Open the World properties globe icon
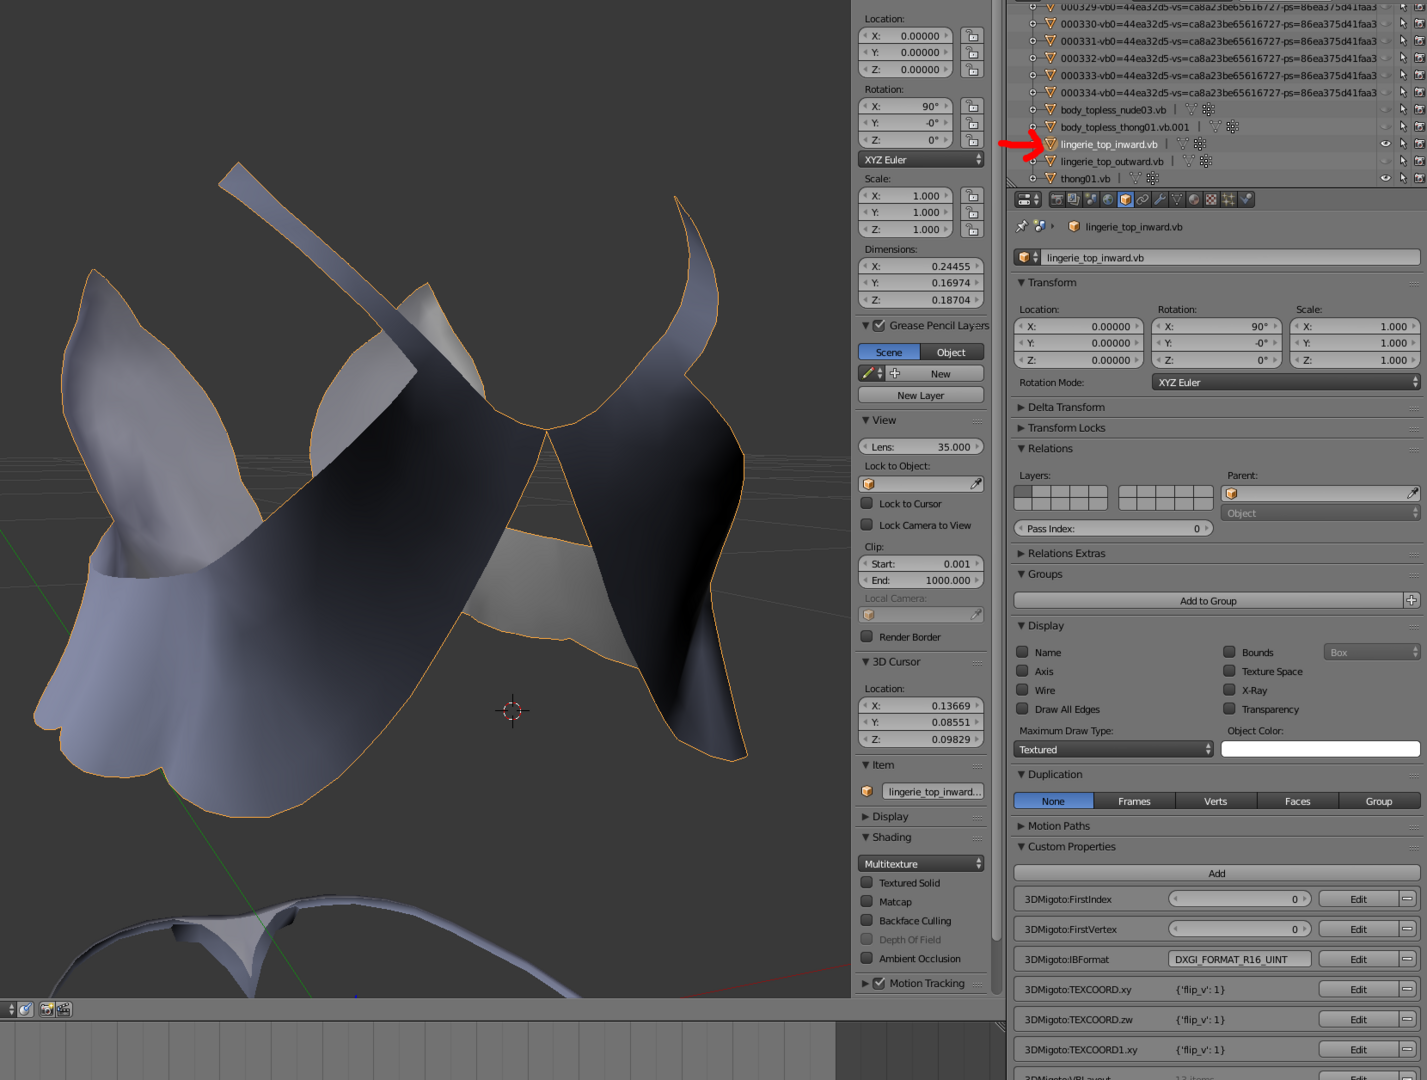This screenshot has width=1427, height=1080. point(1108,199)
